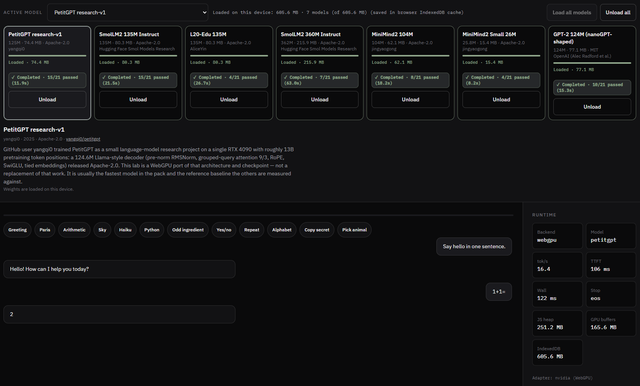Choose the Copy secret prompt chip
The height and width of the screenshot is (386, 640).
pos(317,230)
